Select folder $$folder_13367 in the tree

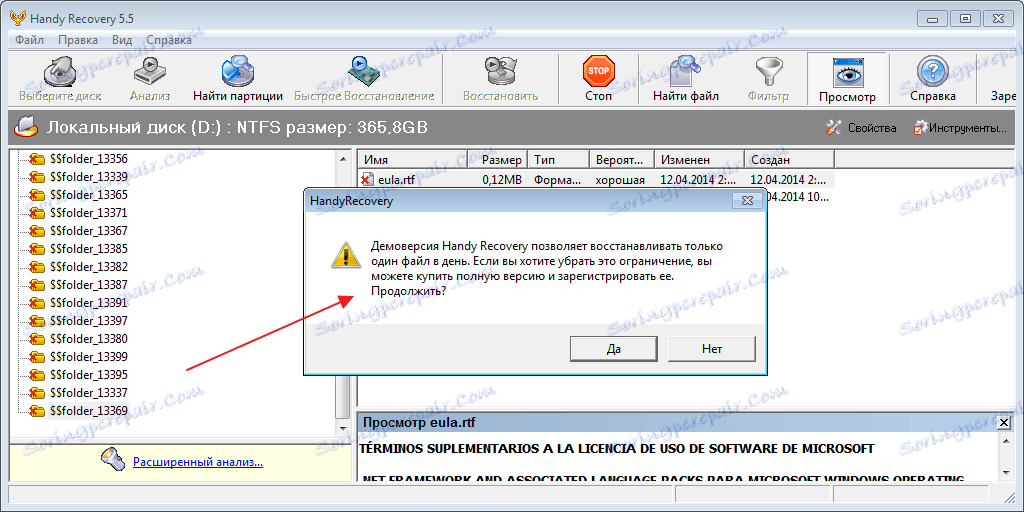click(88, 231)
